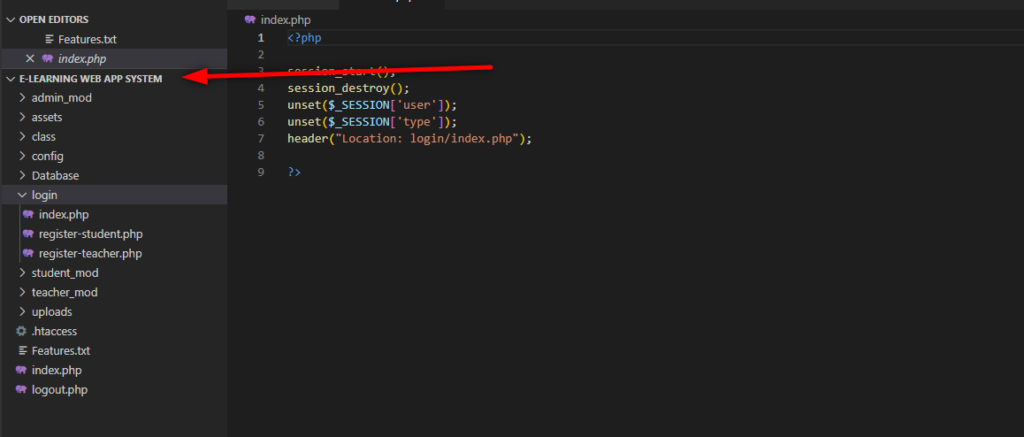
Task: Click line number 1 in the gutter
Action: click(x=261, y=38)
